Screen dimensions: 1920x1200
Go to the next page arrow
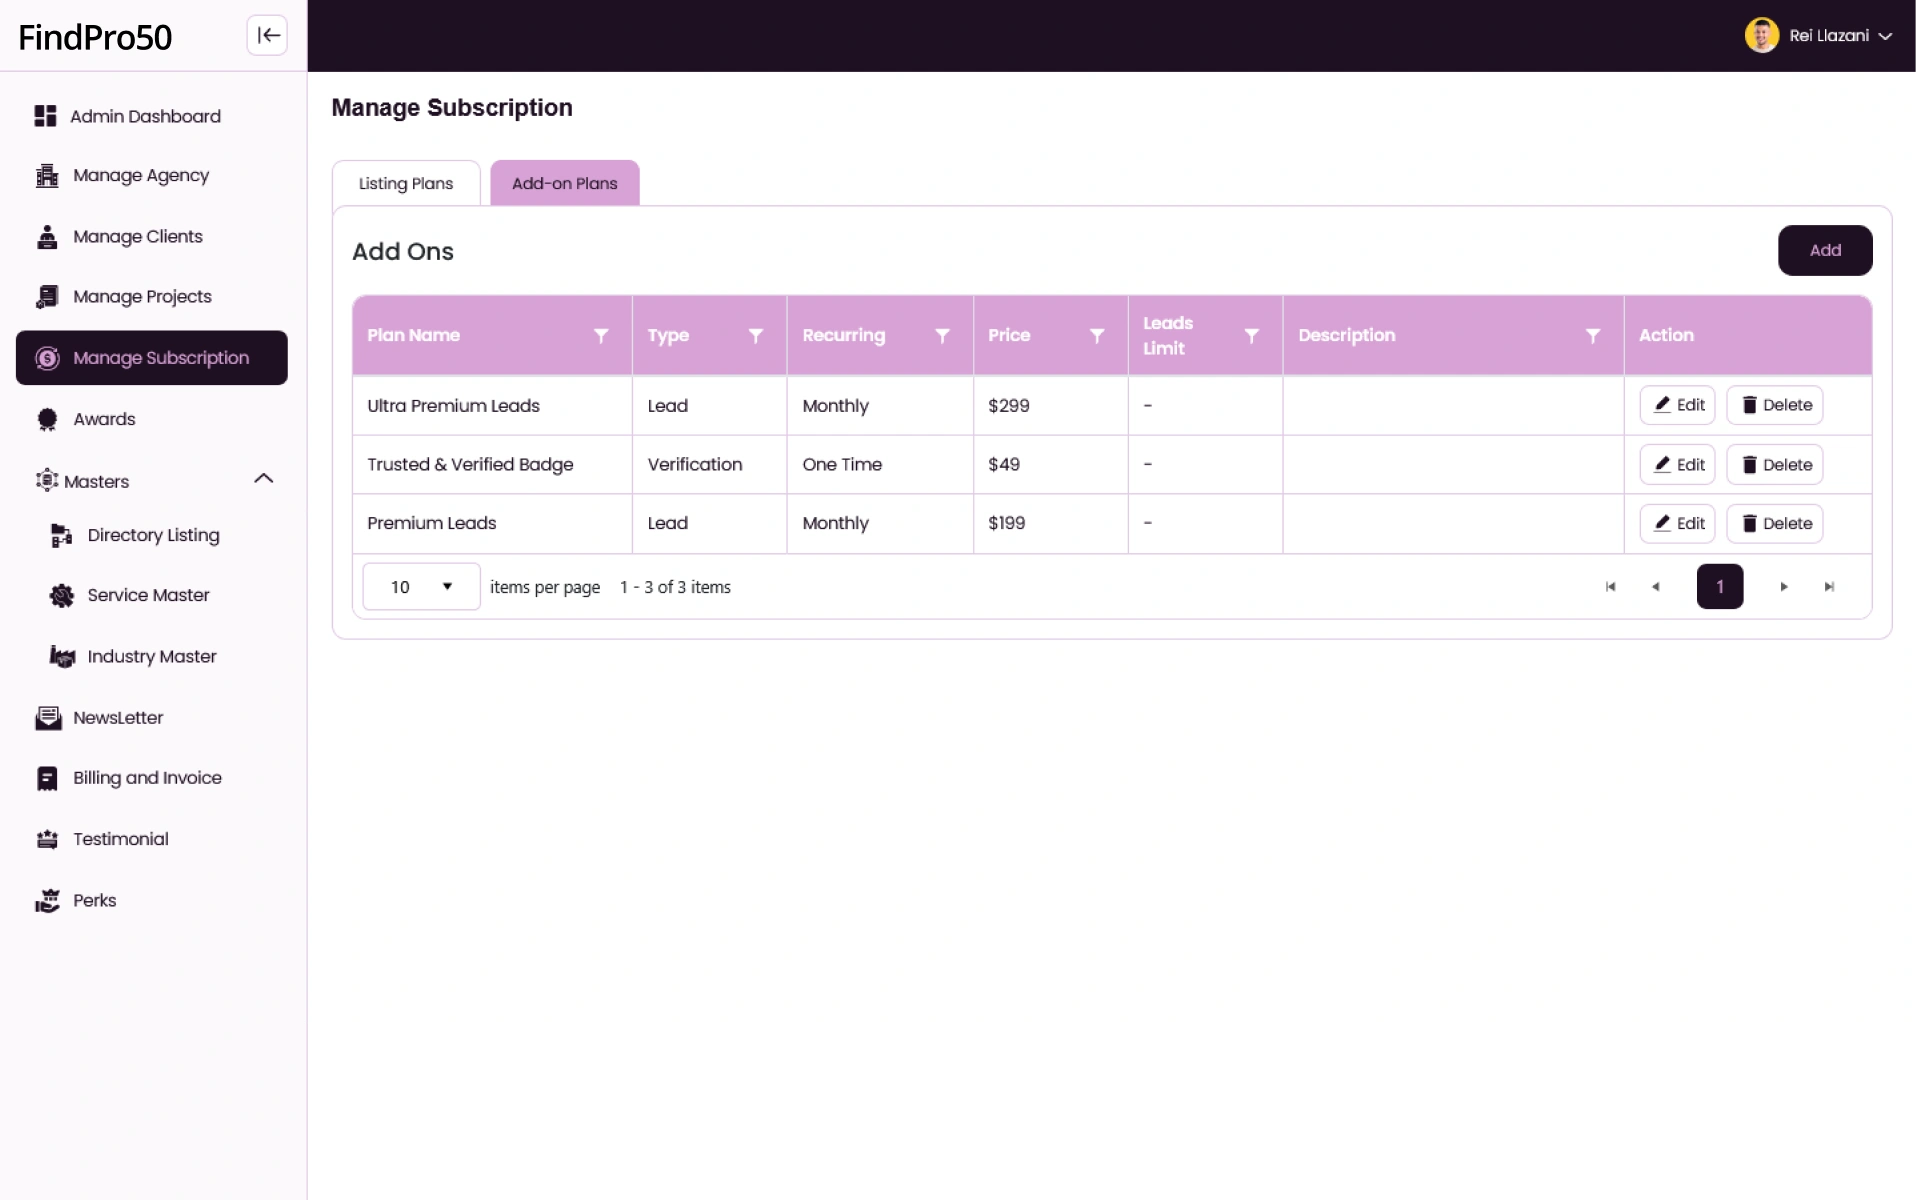(x=1784, y=587)
